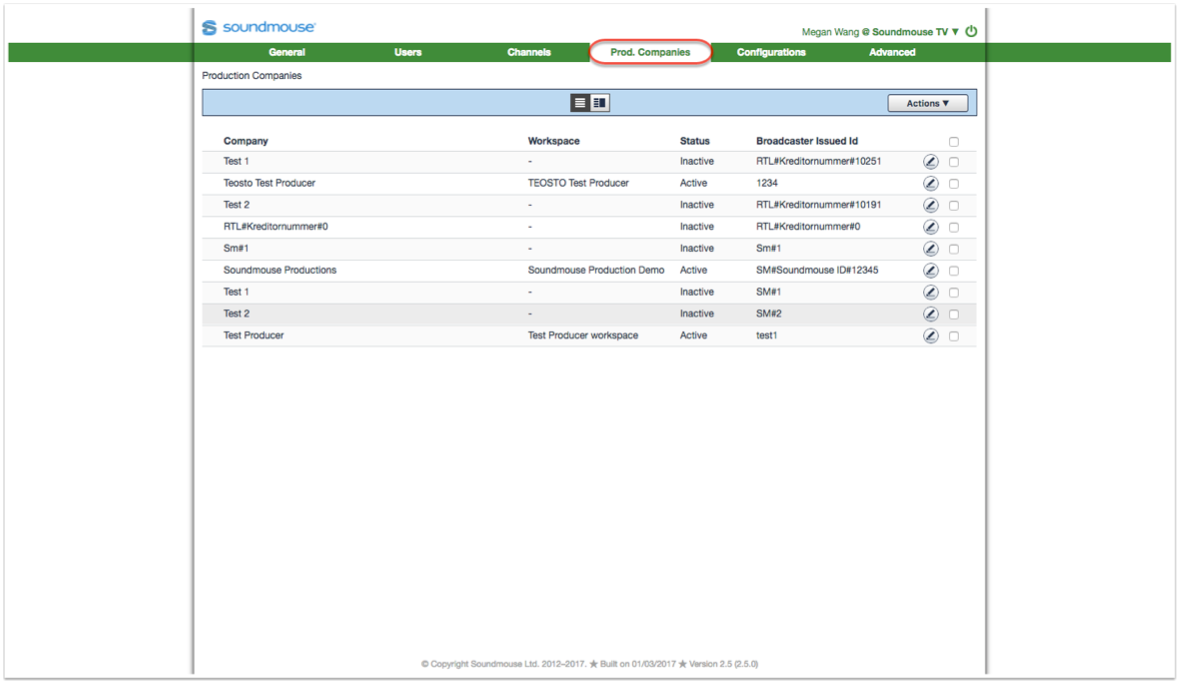Click the Broadcaster ID SM#Soundmouse ID#12345

click(x=817, y=270)
